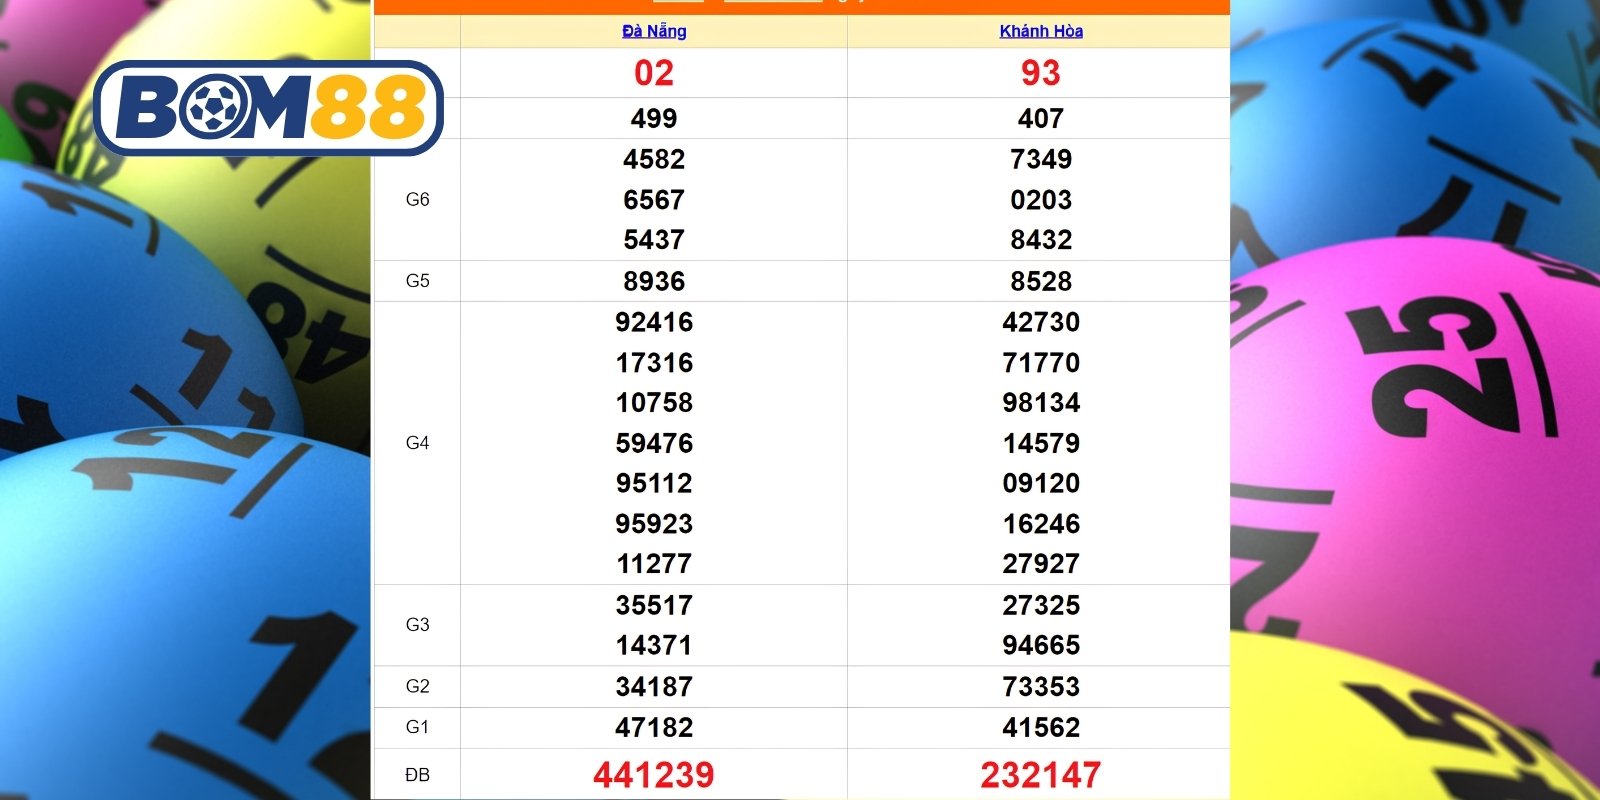Select the G6 row label
The width and height of the screenshot is (1600, 800).
(x=418, y=200)
